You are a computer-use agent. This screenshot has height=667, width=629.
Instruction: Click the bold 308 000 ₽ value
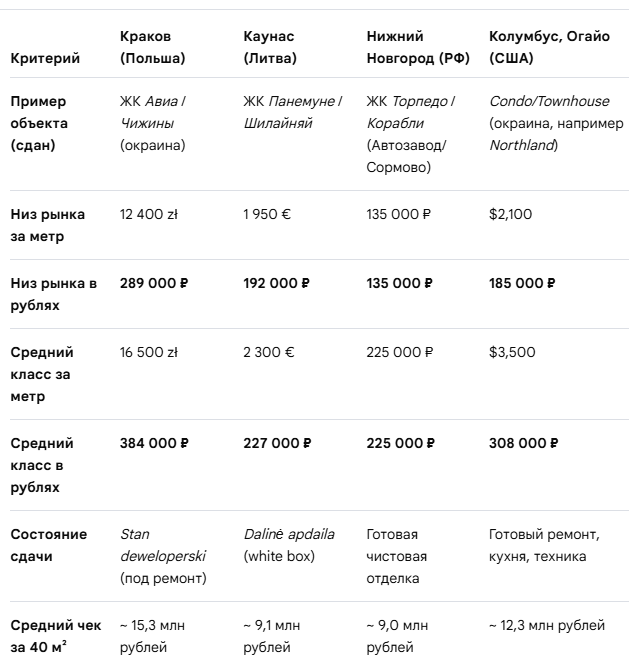coord(524,443)
